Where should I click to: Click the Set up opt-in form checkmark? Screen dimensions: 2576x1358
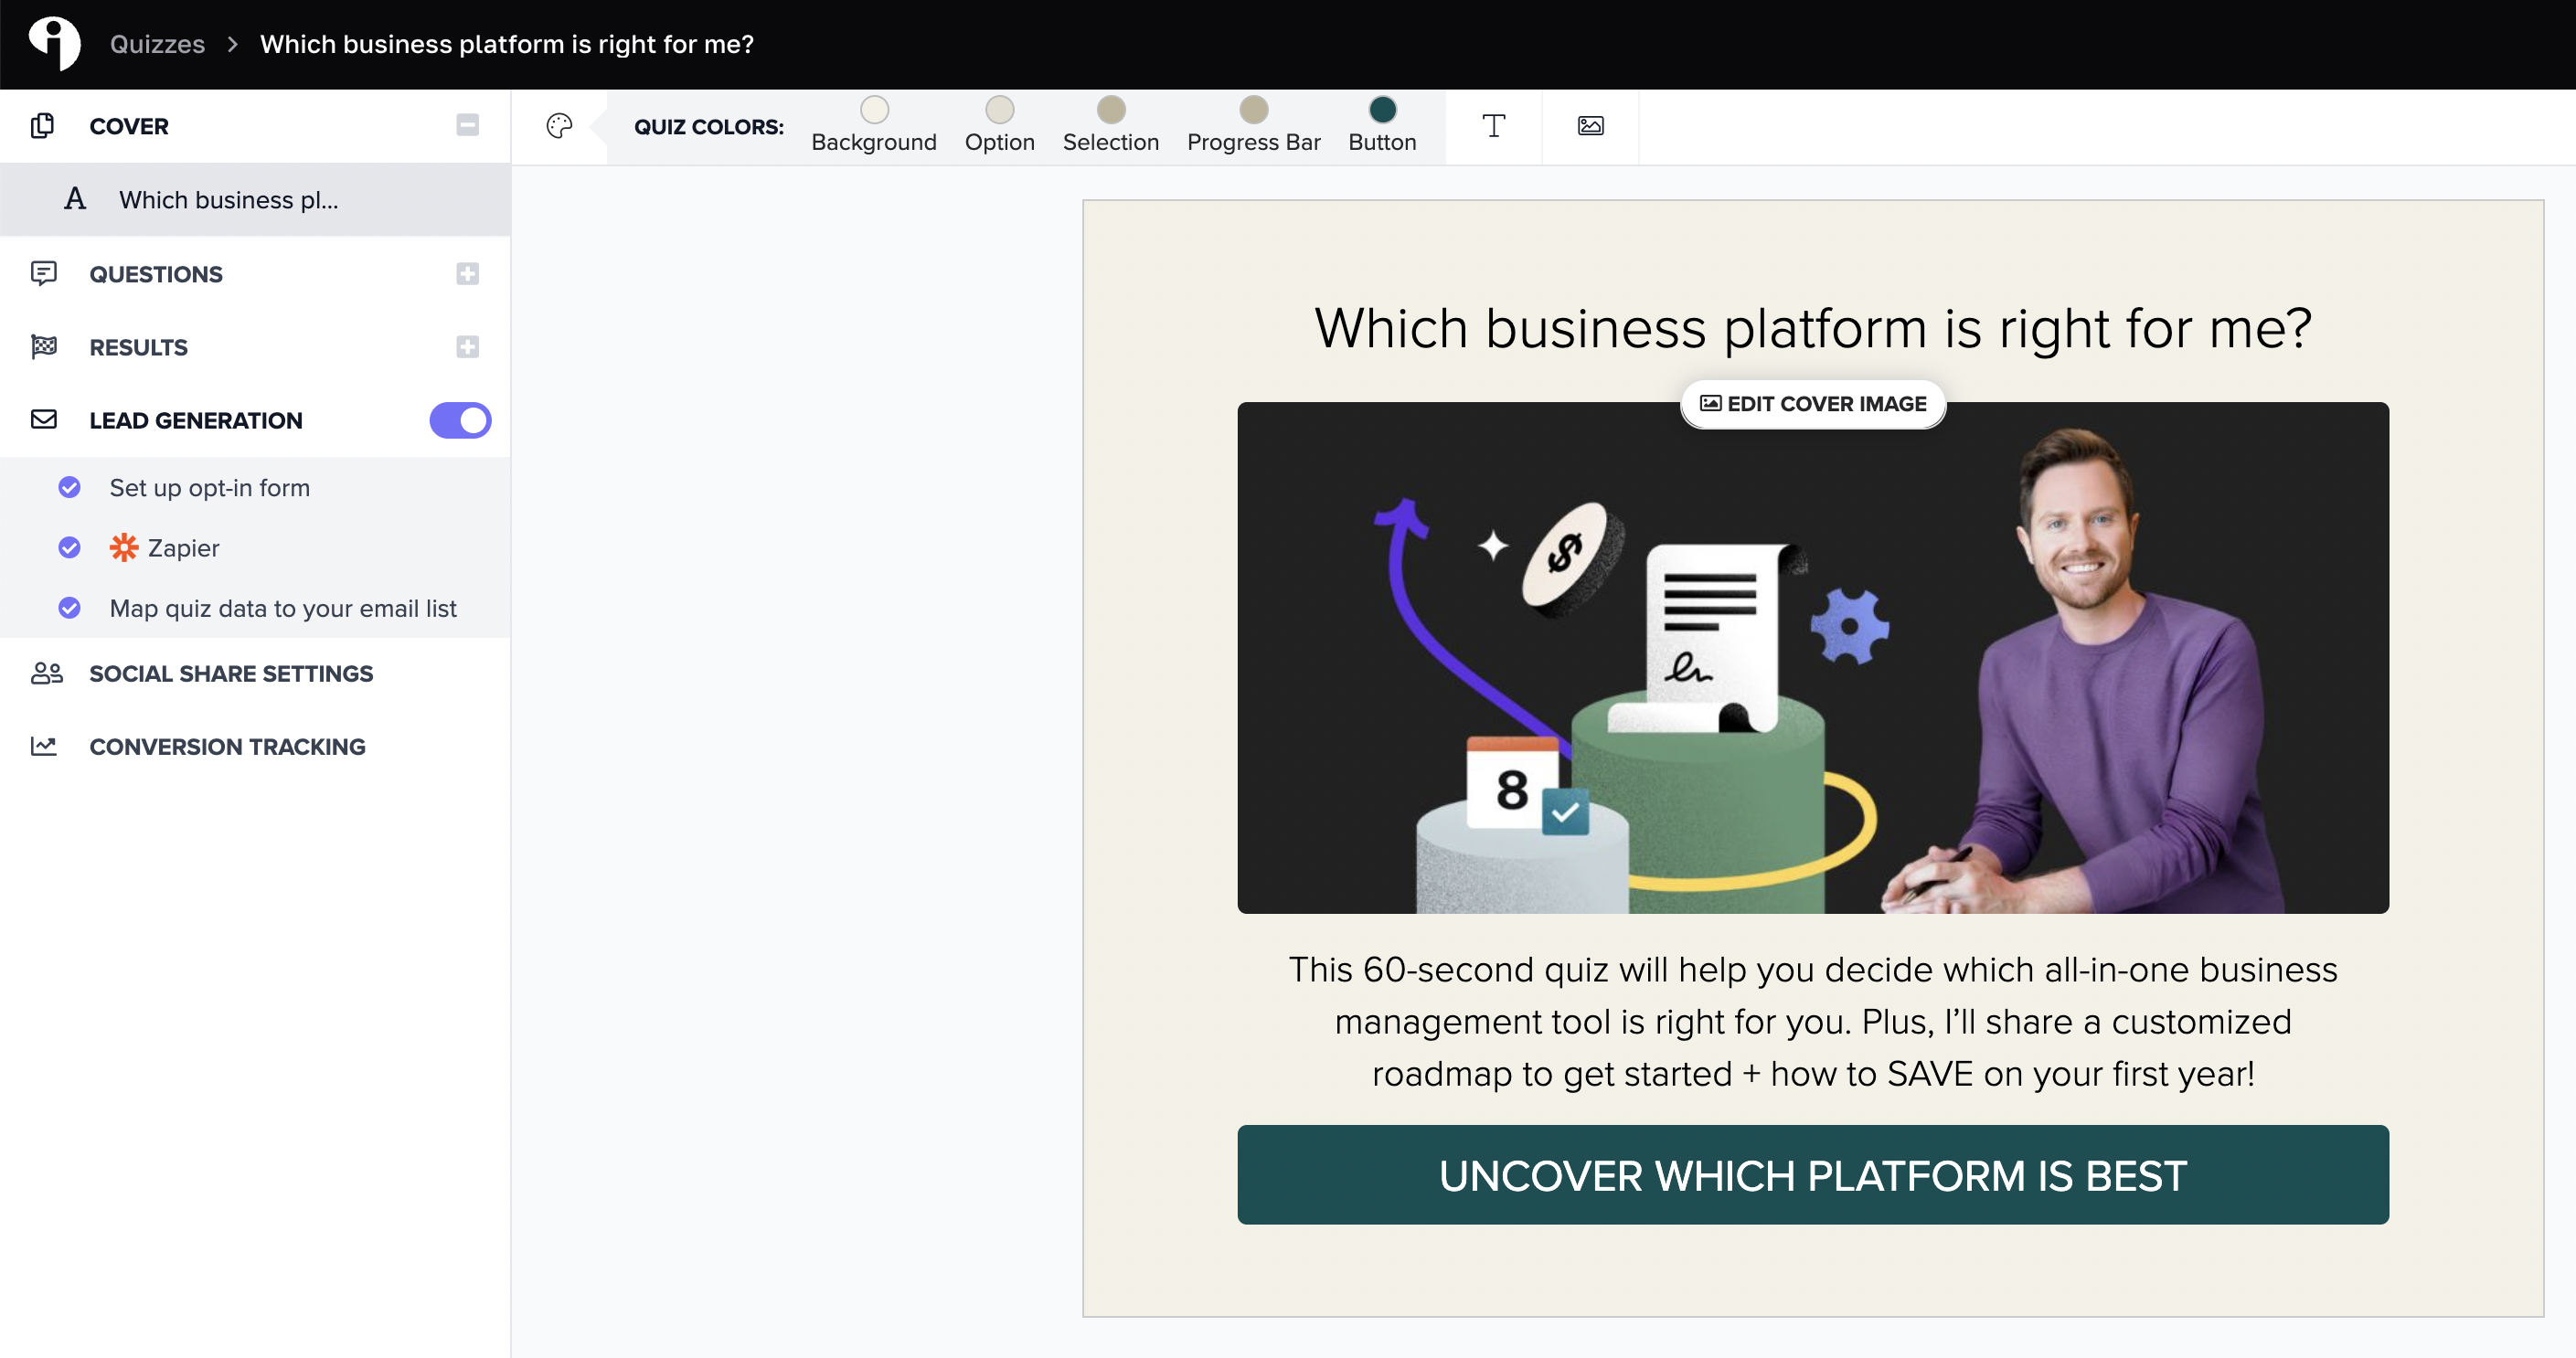69,487
